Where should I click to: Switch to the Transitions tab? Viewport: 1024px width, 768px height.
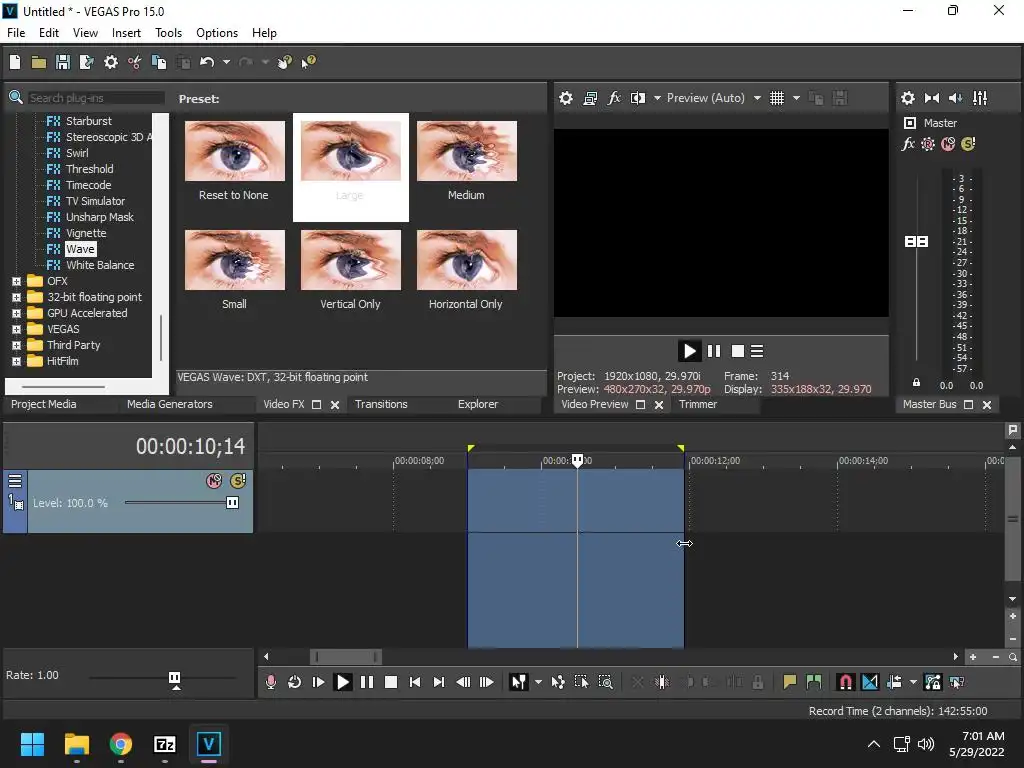click(x=381, y=404)
